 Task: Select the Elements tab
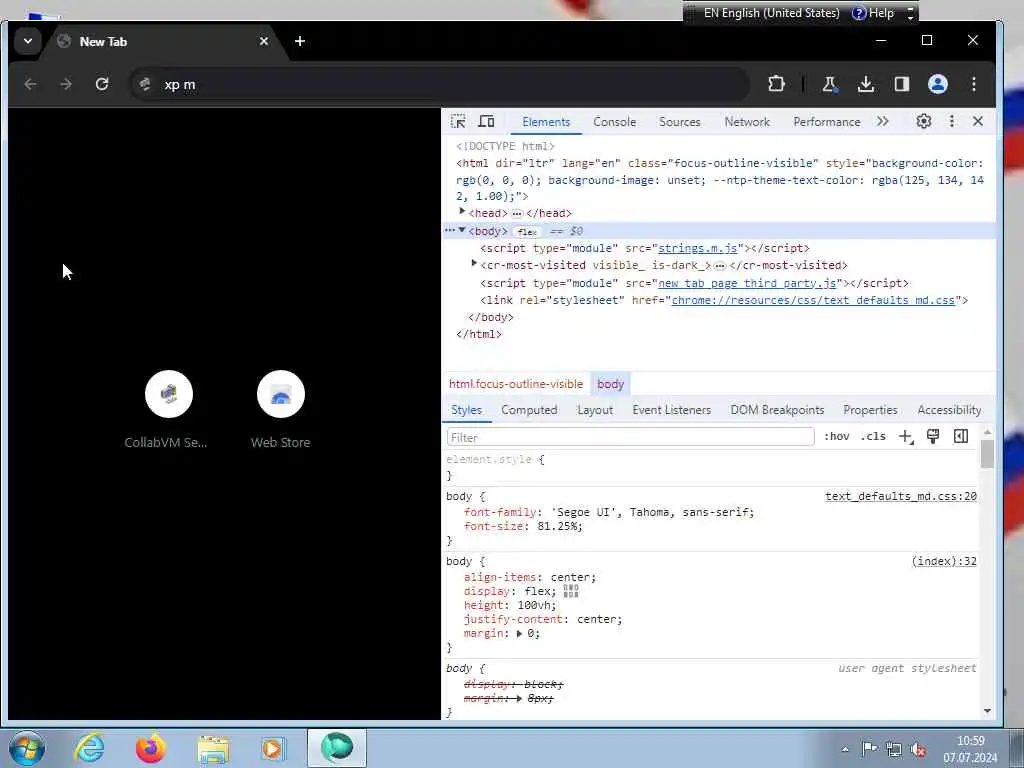tap(546, 121)
